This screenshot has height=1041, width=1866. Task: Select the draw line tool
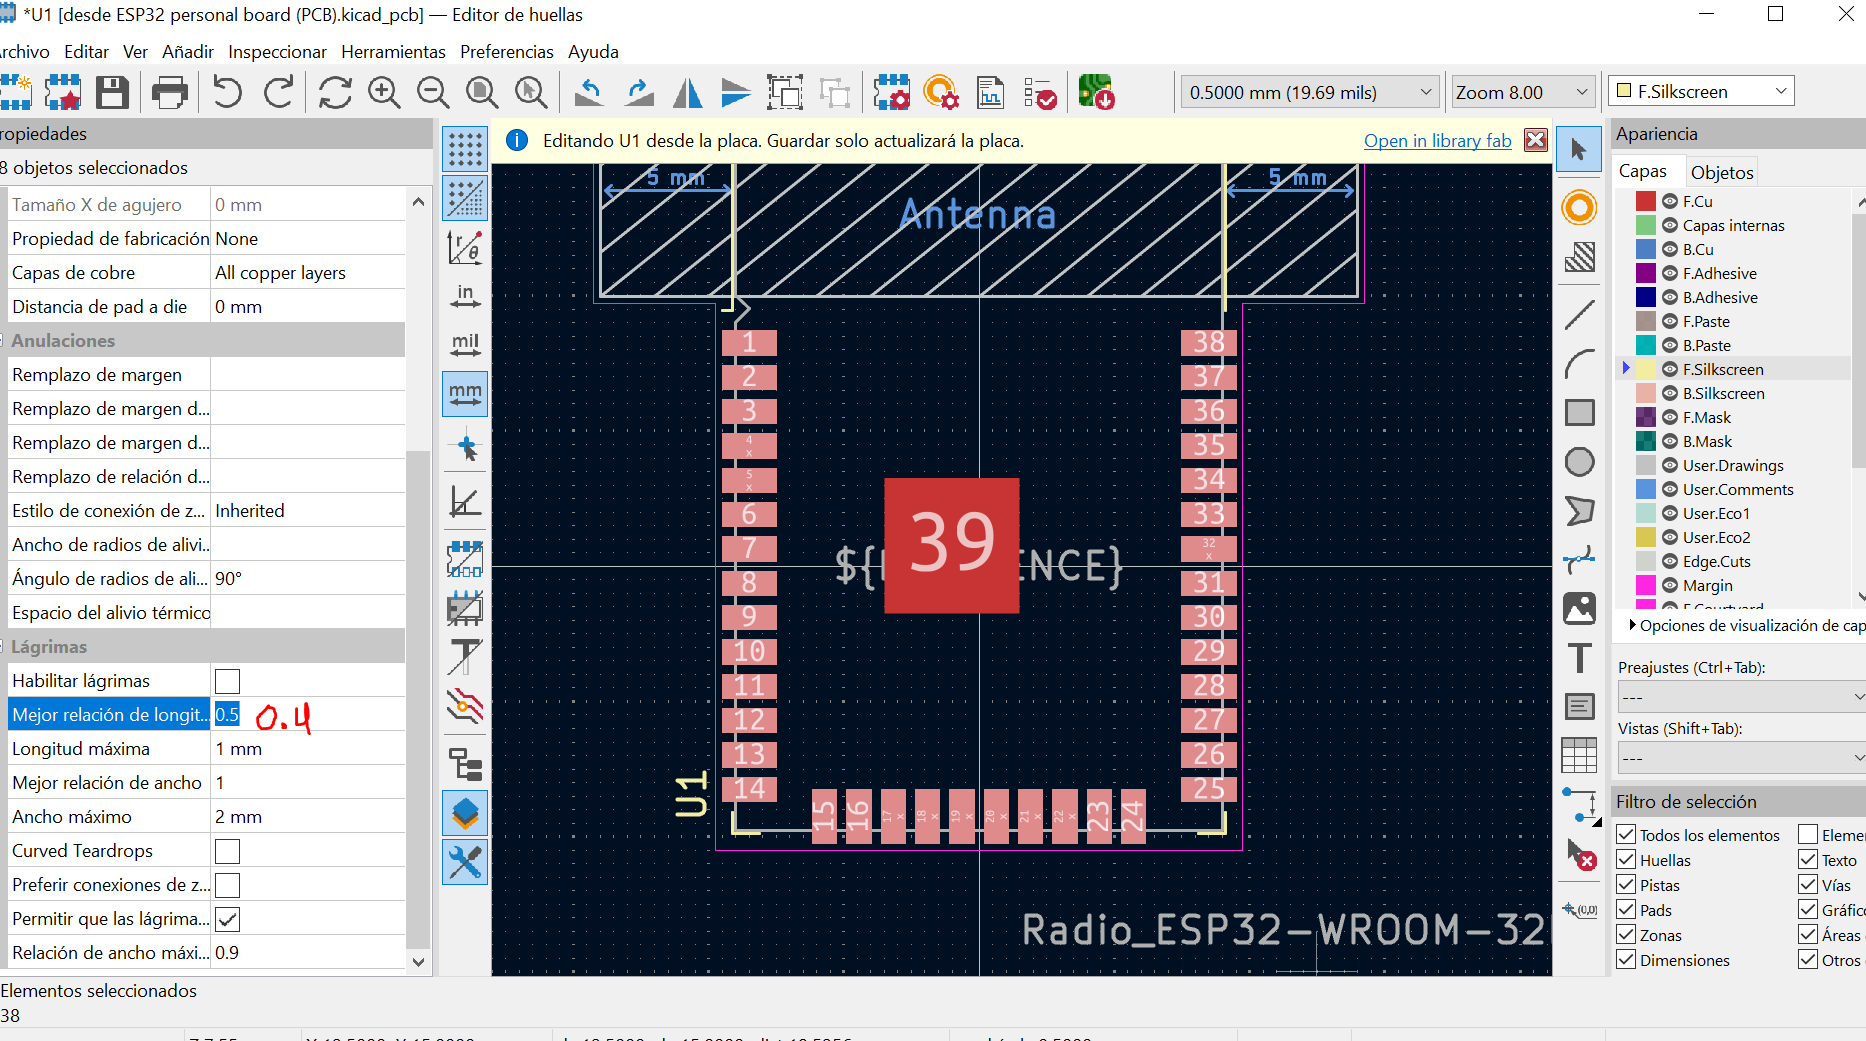[1579, 315]
